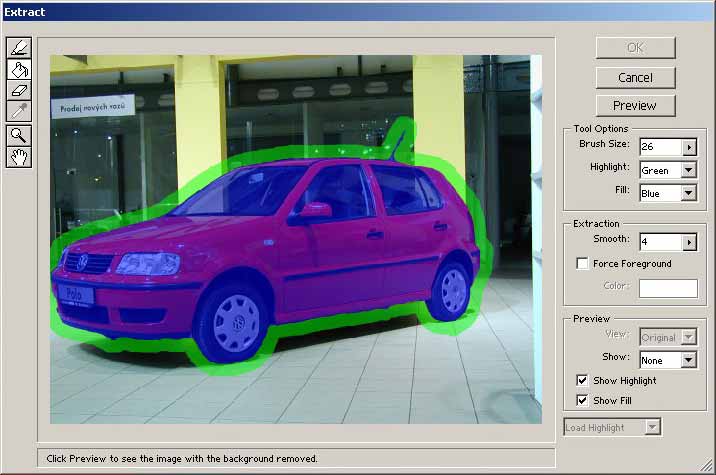Click the 'Smooth:' label
Viewport: 716px width, 475px height.
click(x=611, y=239)
